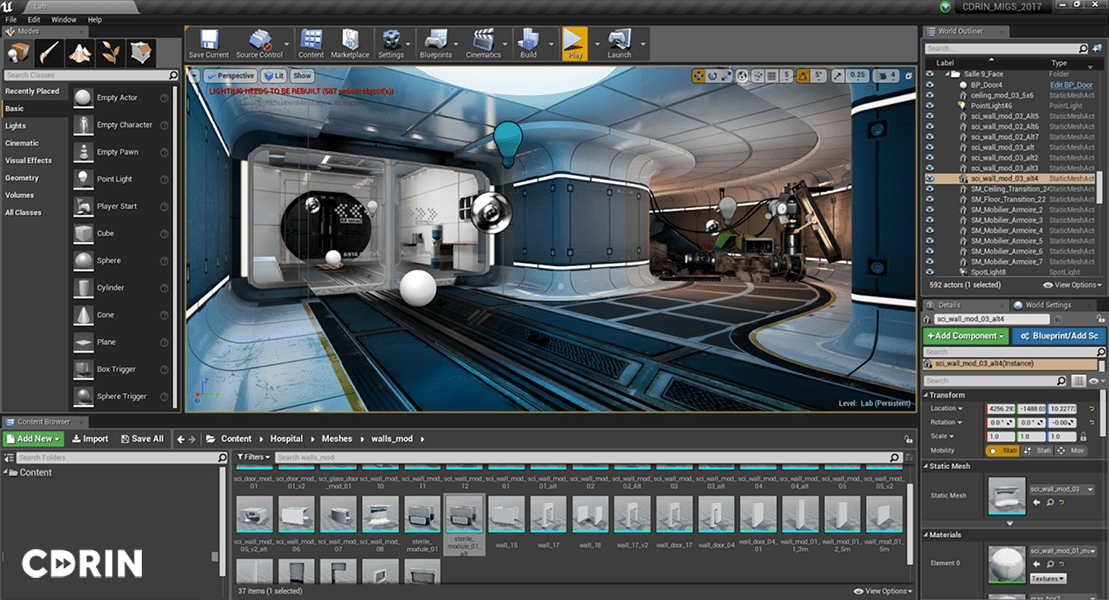Screen dimensions: 1109x600
Task: Set Mobility to Movable
Action: pos(1072,451)
